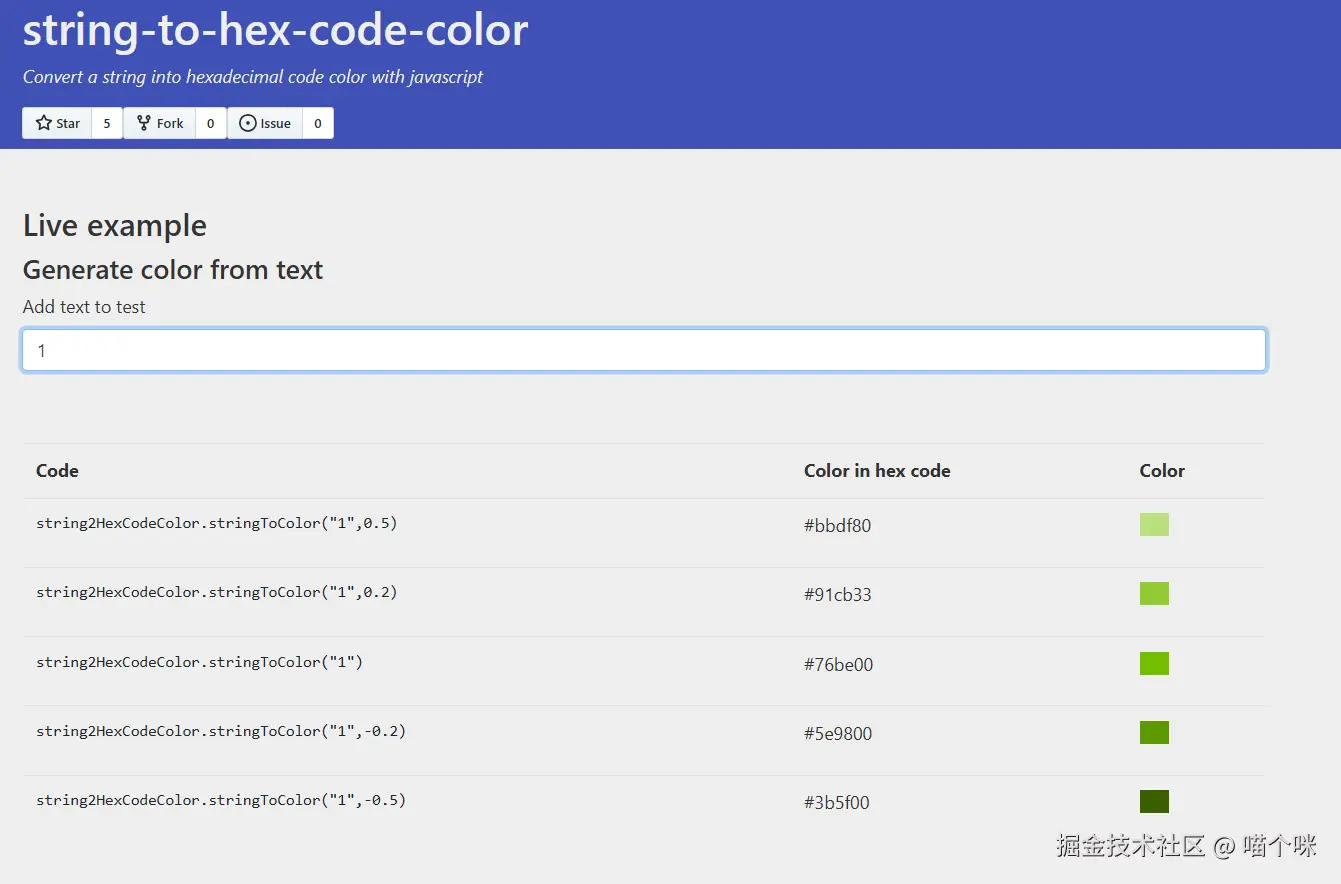Click the #3b5f00 hex code text

(x=837, y=803)
